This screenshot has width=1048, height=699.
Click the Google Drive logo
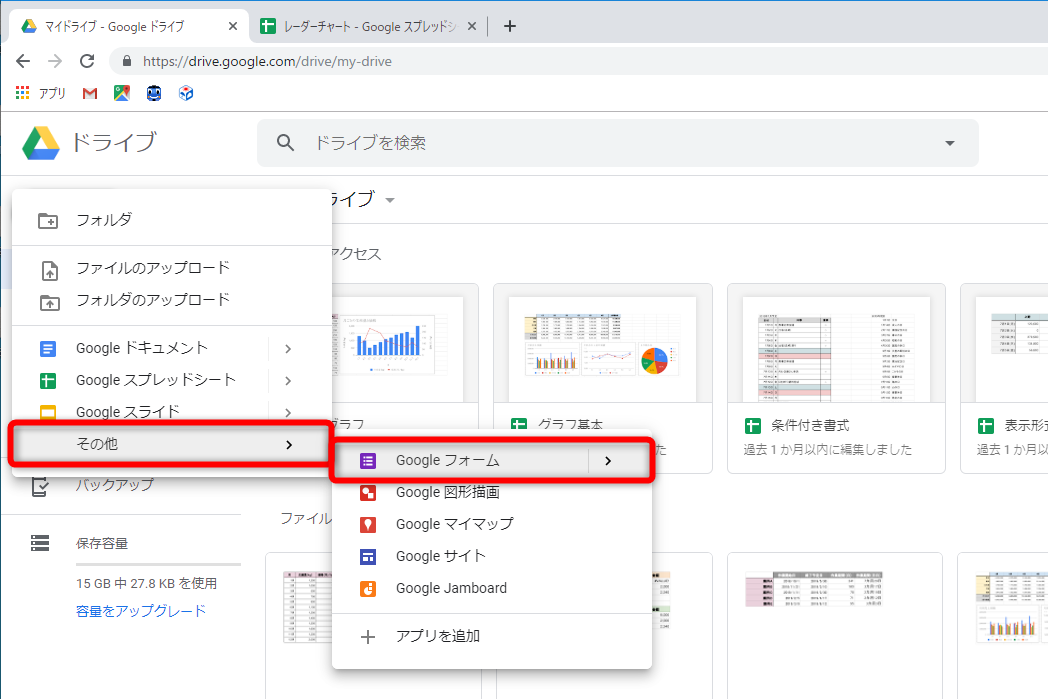[x=42, y=142]
